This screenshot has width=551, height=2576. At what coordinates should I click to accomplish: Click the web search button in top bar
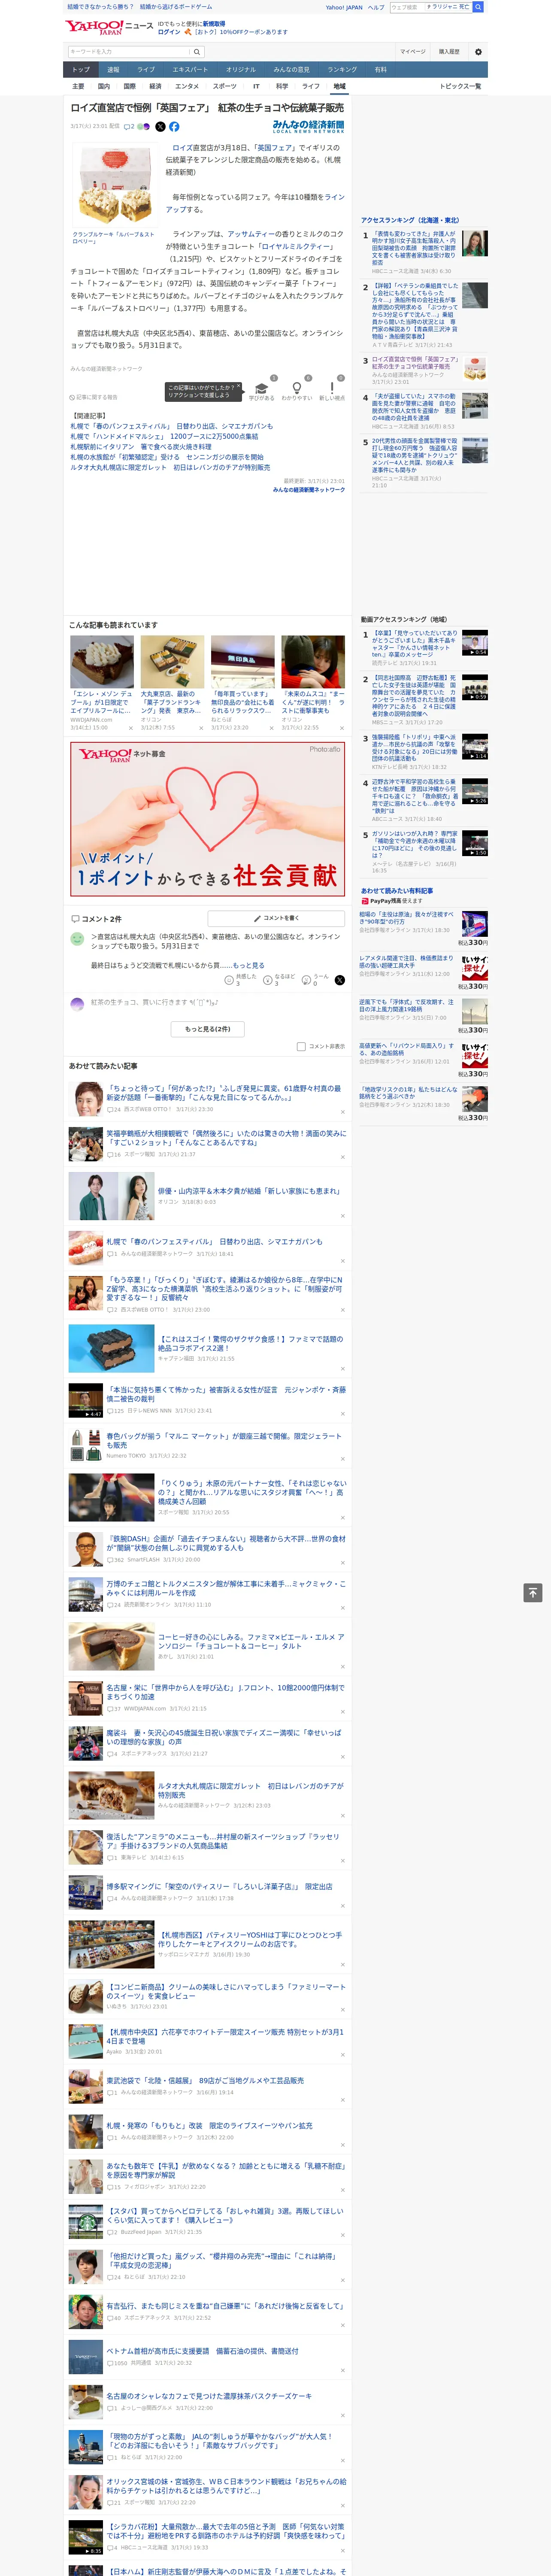(x=478, y=7)
